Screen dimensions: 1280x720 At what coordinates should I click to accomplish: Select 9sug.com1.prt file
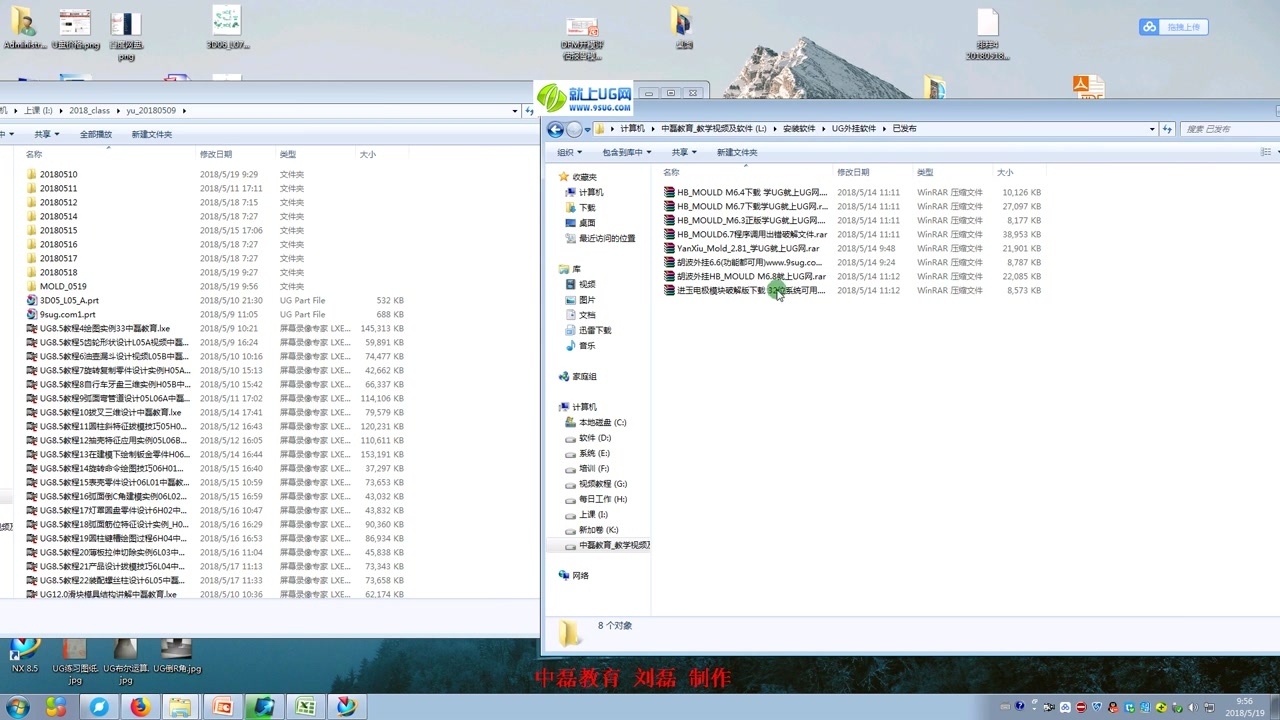[62, 314]
